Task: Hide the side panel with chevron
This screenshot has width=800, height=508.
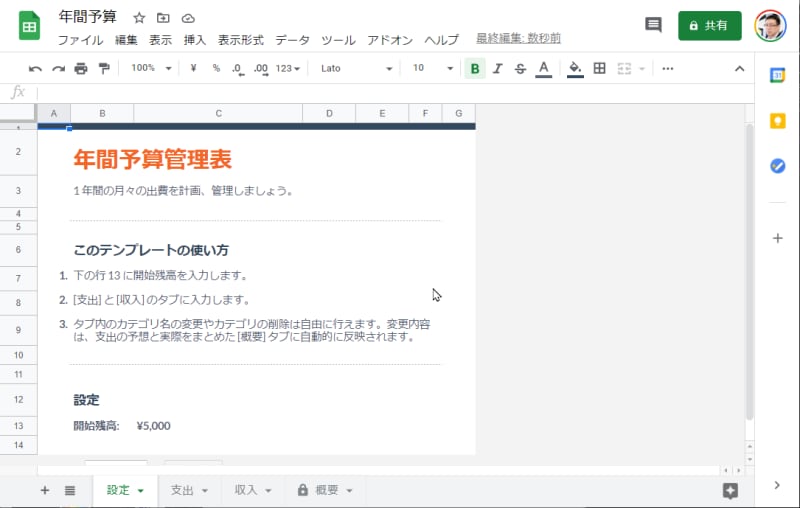Action: [x=777, y=485]
